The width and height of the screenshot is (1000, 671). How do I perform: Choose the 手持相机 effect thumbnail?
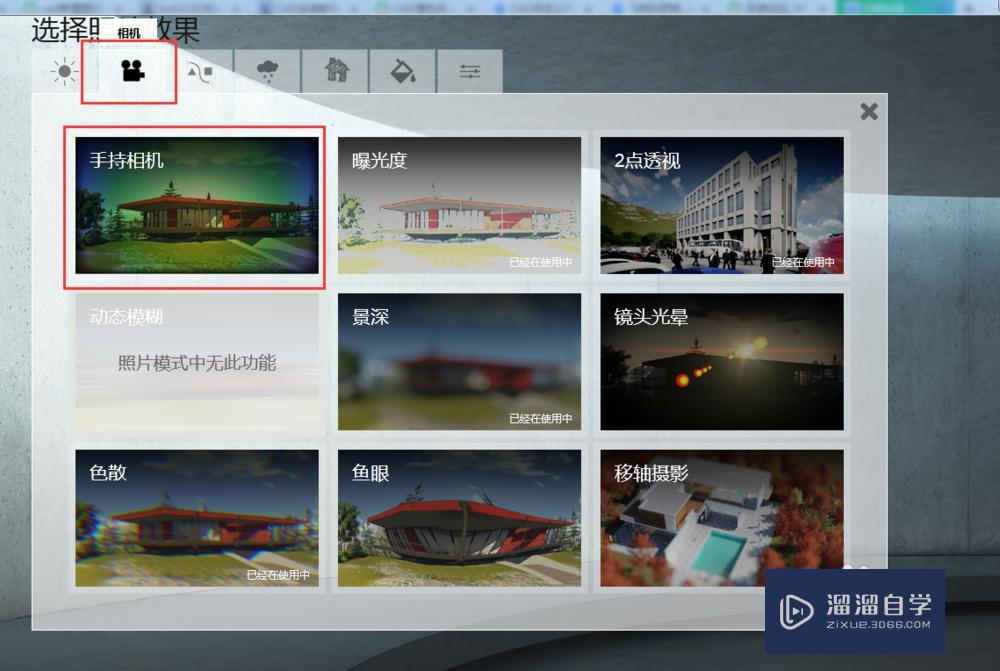pyautogui.click(x=197, y=205)
